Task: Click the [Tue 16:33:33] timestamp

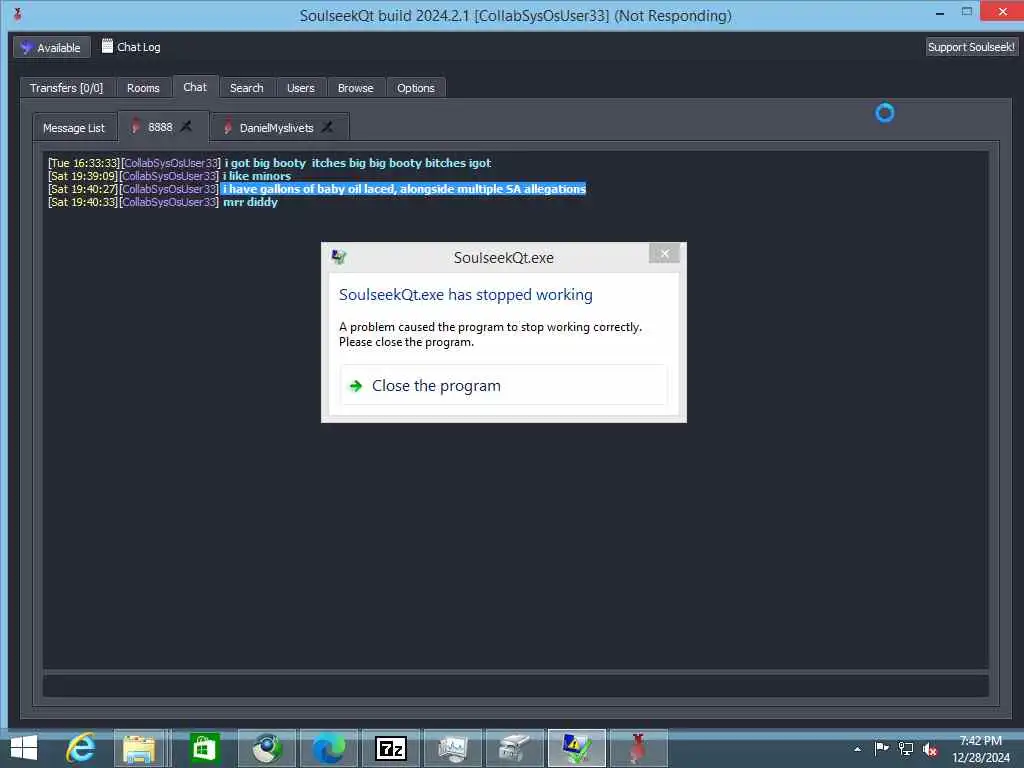Action: click(x=84, y=163)
